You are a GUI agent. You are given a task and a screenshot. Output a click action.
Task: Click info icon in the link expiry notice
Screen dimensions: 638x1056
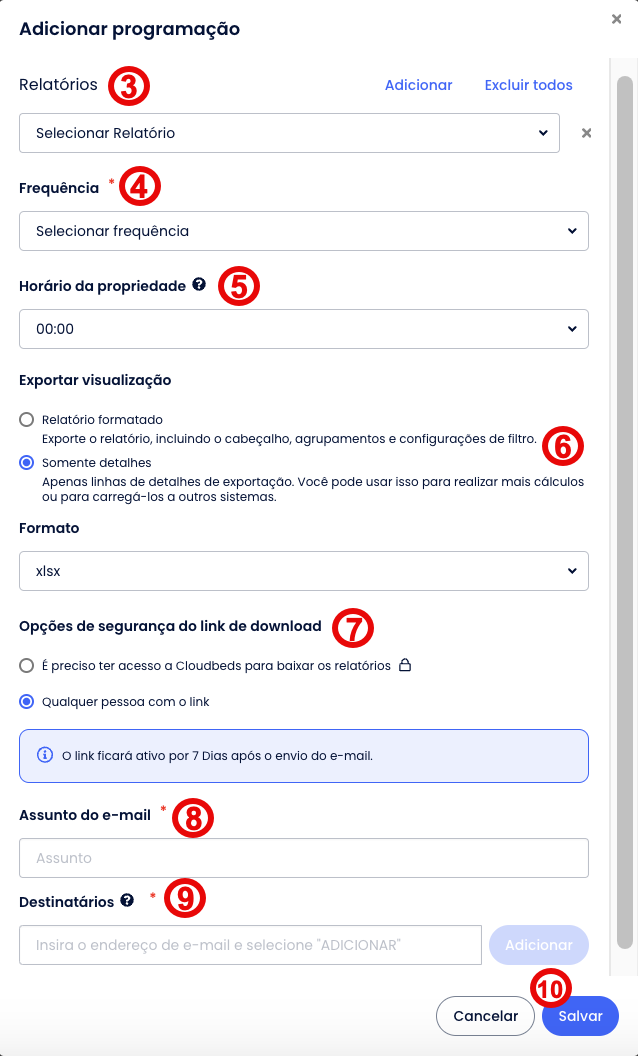44,755
